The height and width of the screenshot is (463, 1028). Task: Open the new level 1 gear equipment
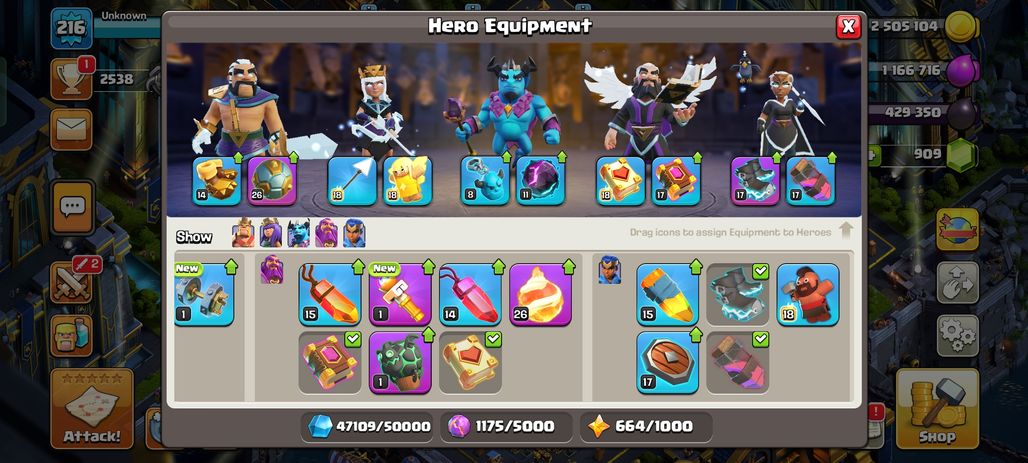[x=204, y=294]
